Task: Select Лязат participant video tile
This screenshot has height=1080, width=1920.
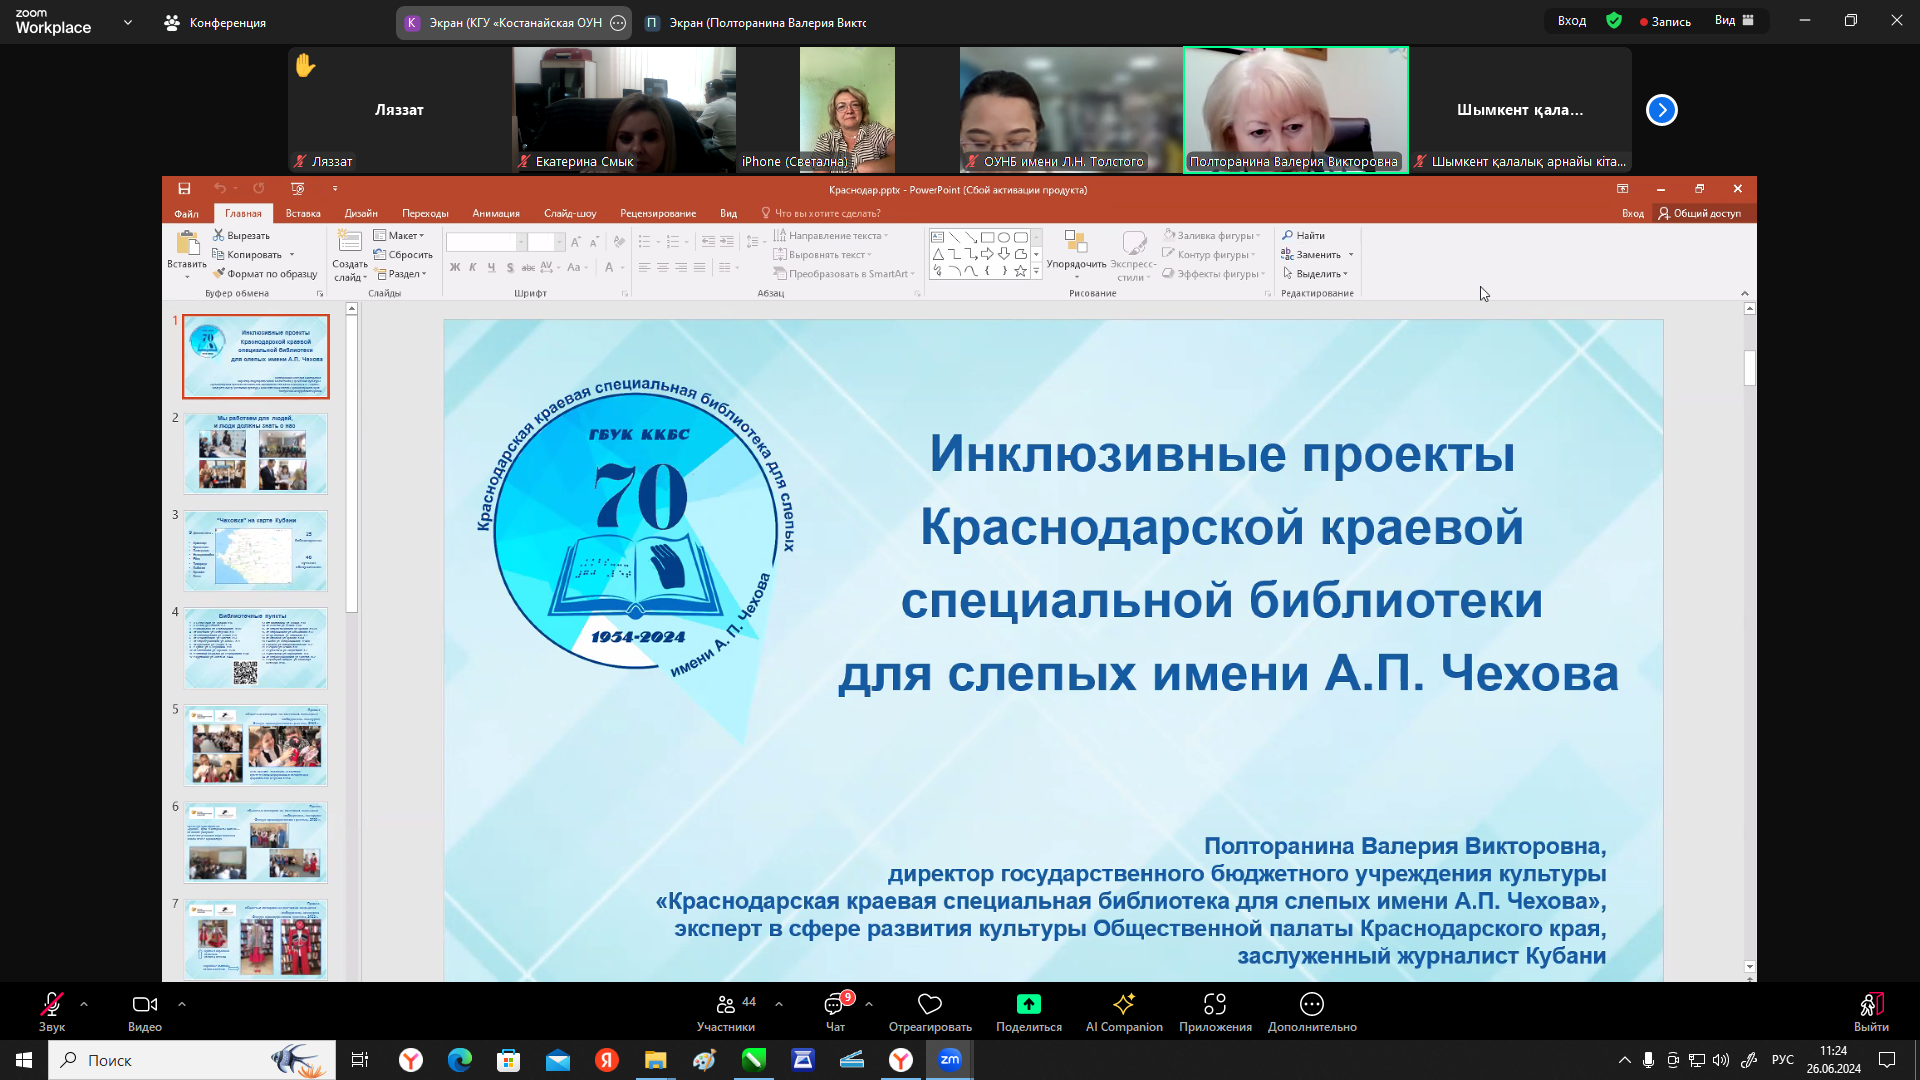Action: pos(400,110)
